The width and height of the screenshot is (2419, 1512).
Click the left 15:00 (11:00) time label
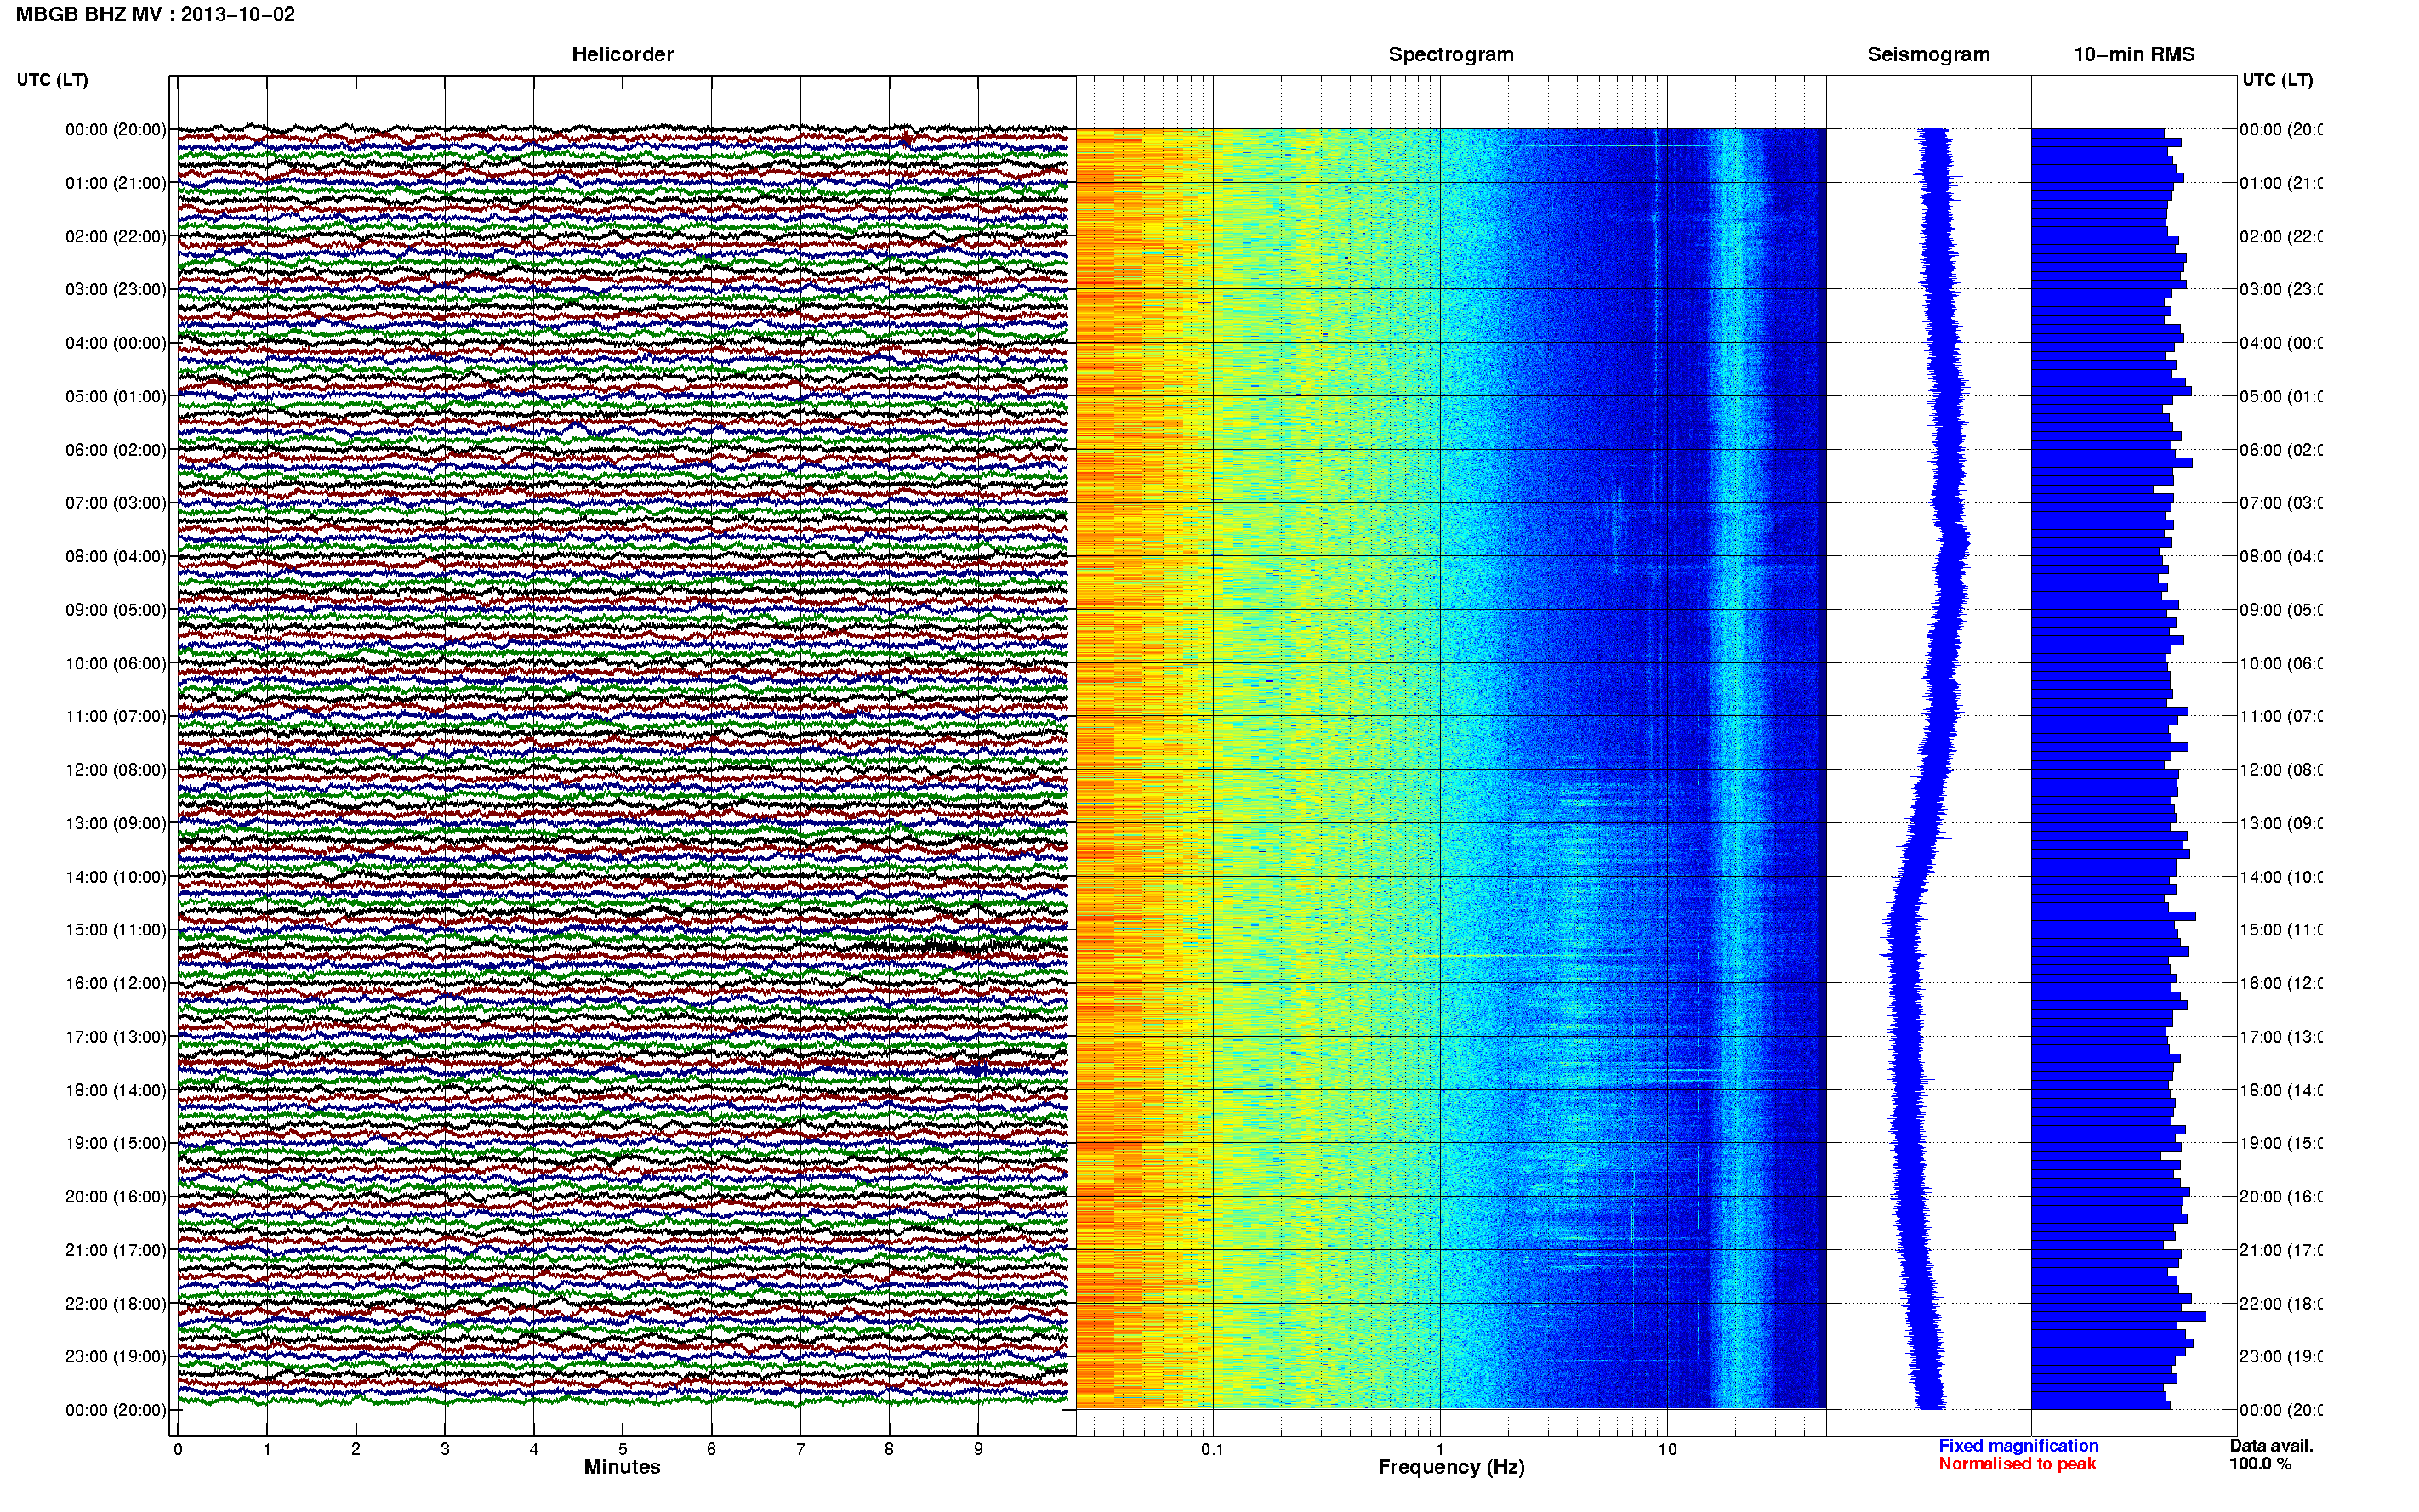pyautogui.click(x=116, y=930)
